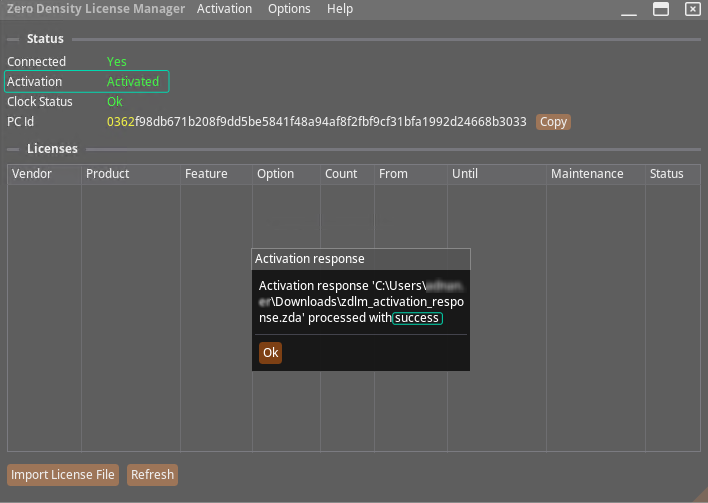708x503 pixels.
Task: Open the Options menu
Action: 289,9
